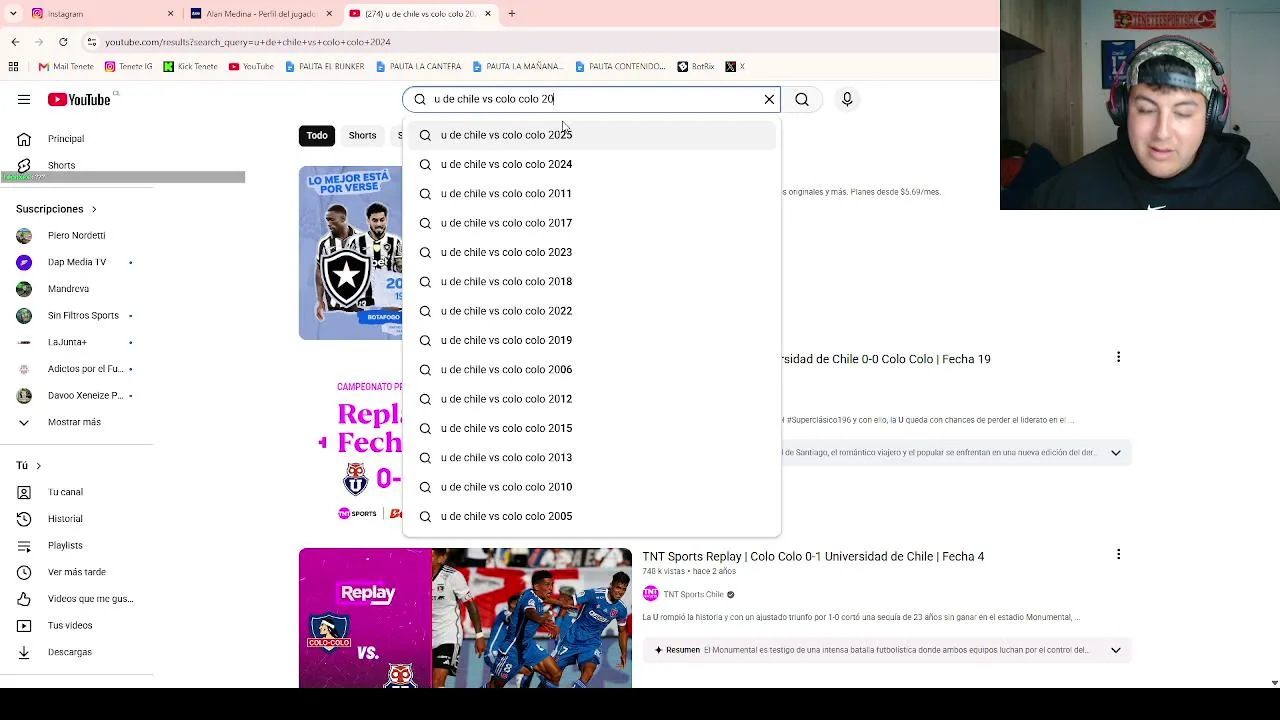1280x720 pixels.
Task: Expand the Resumen of the Fecha 19 video
Action: pyautogui.click(x=1116, y=452)
